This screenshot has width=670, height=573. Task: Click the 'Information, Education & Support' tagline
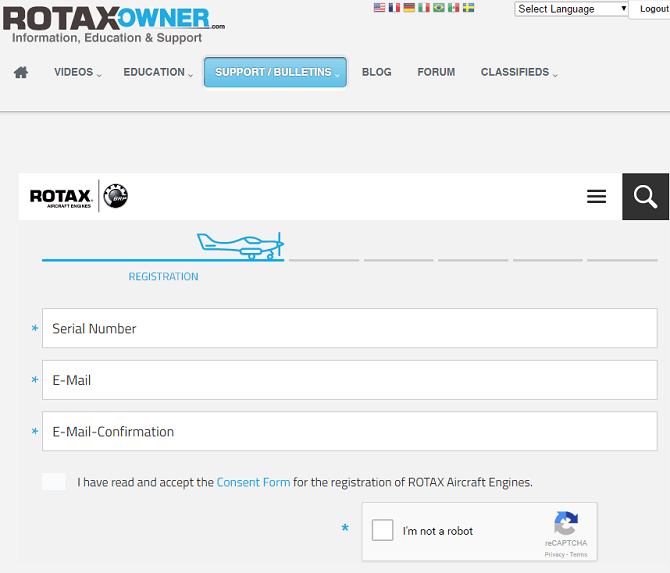click(x=107, y=38)
